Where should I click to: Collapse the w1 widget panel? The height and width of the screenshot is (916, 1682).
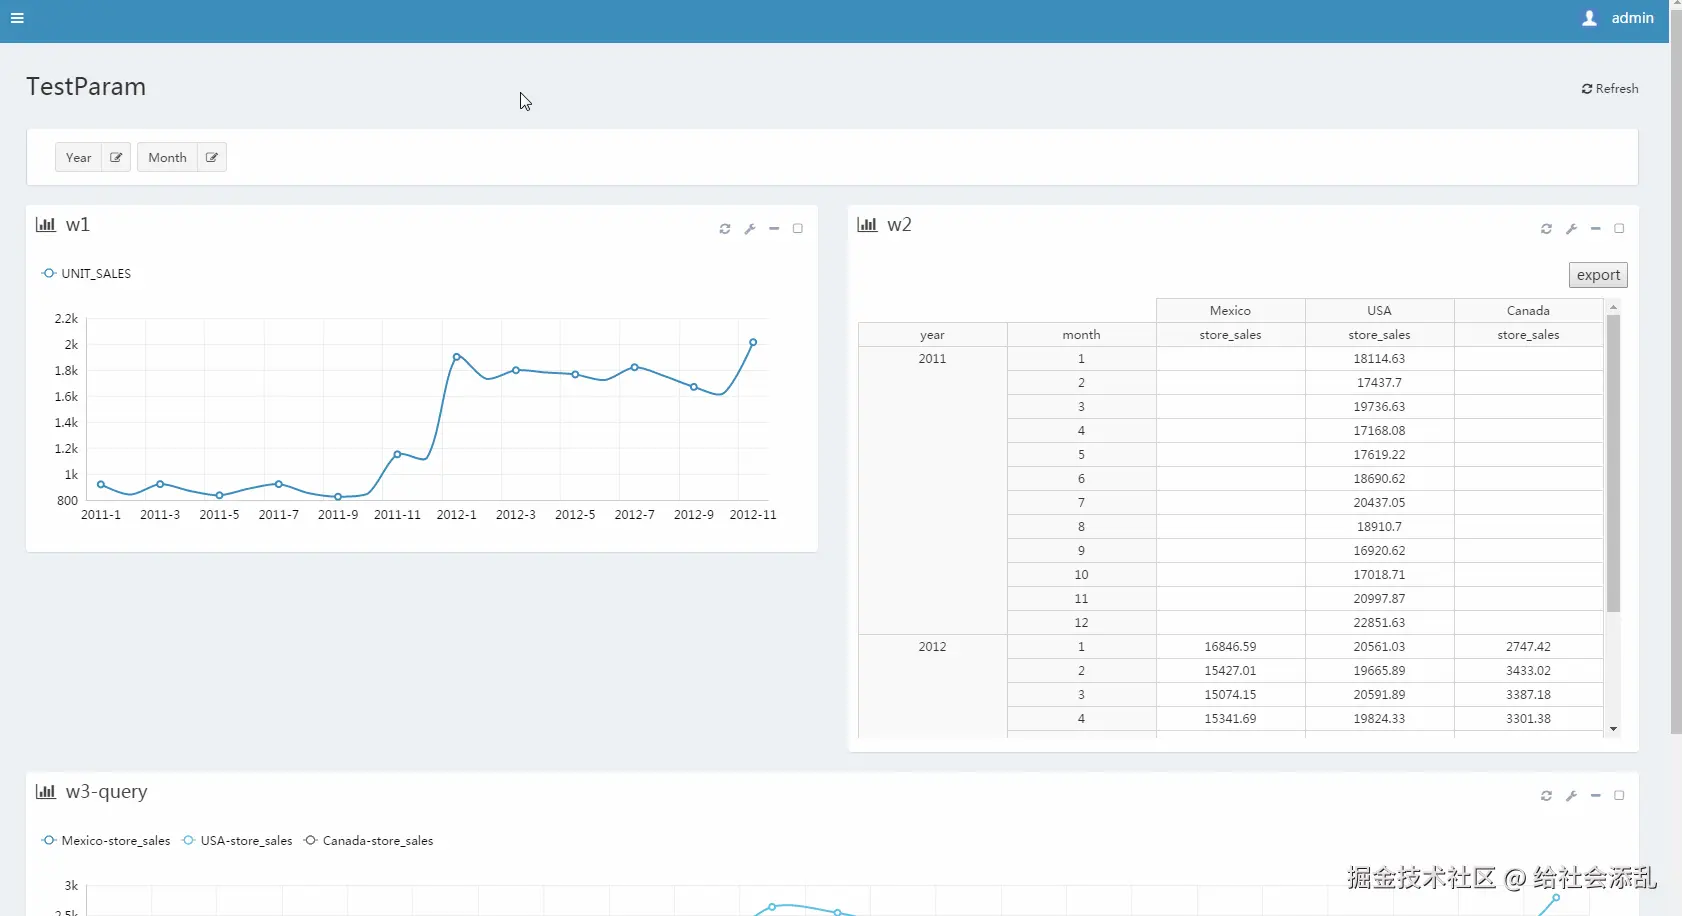tap(774, 229)
